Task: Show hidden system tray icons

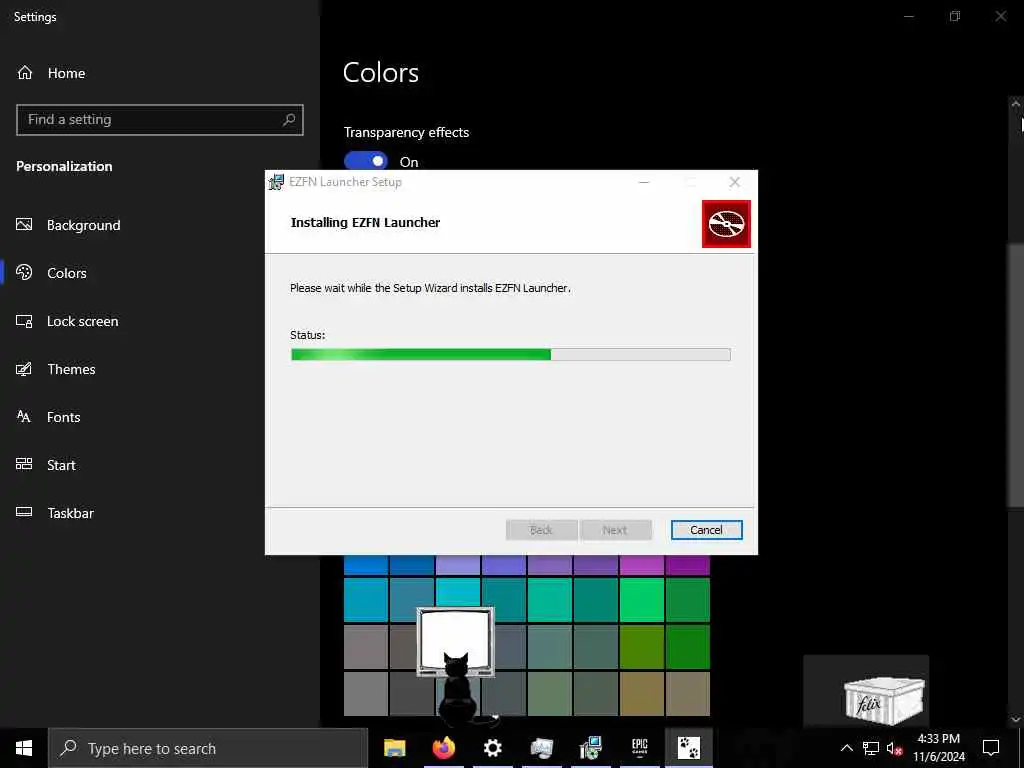Action: tap(846, 748)
